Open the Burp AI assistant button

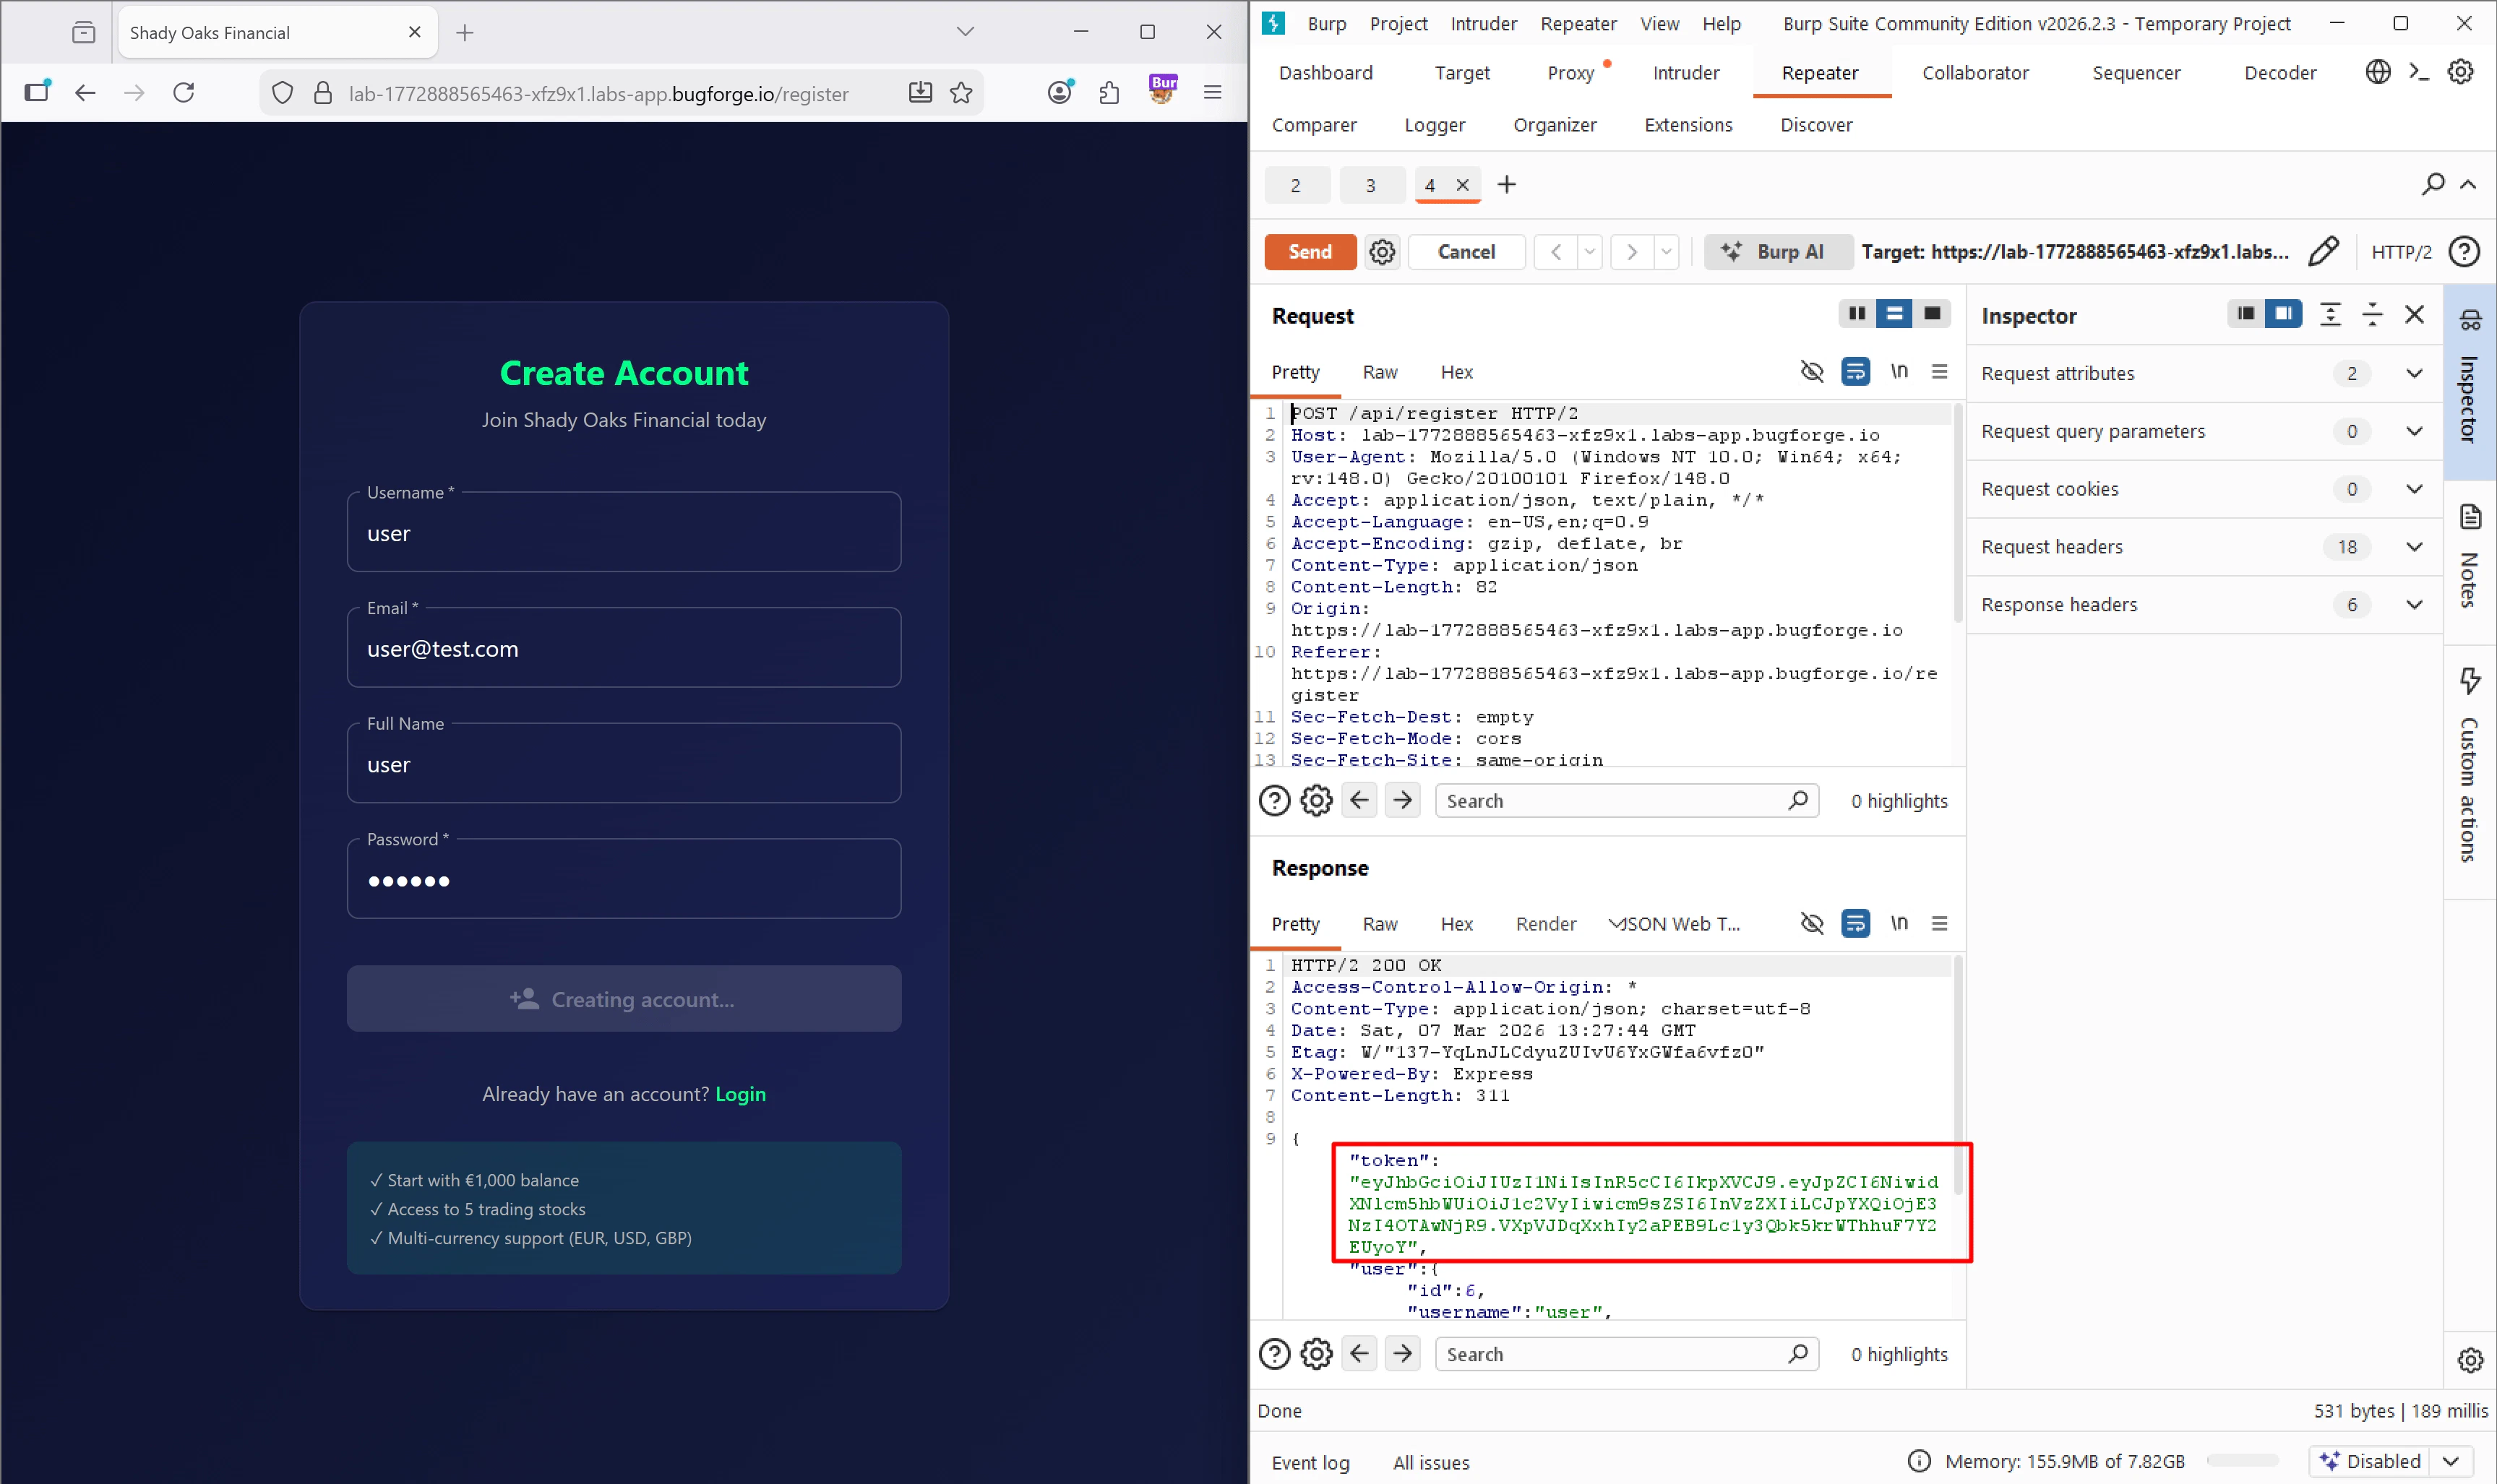(x=1777, y=252)
